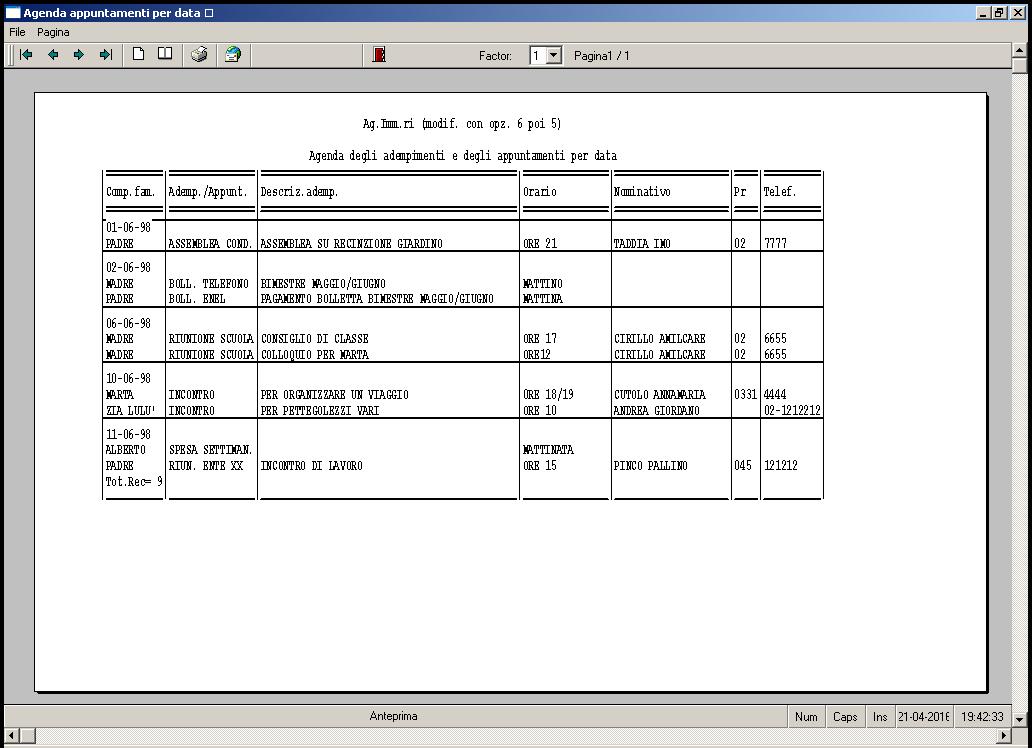Go to the first page
Viewport: 1032px width, 748px height.
tap(26, 55)
